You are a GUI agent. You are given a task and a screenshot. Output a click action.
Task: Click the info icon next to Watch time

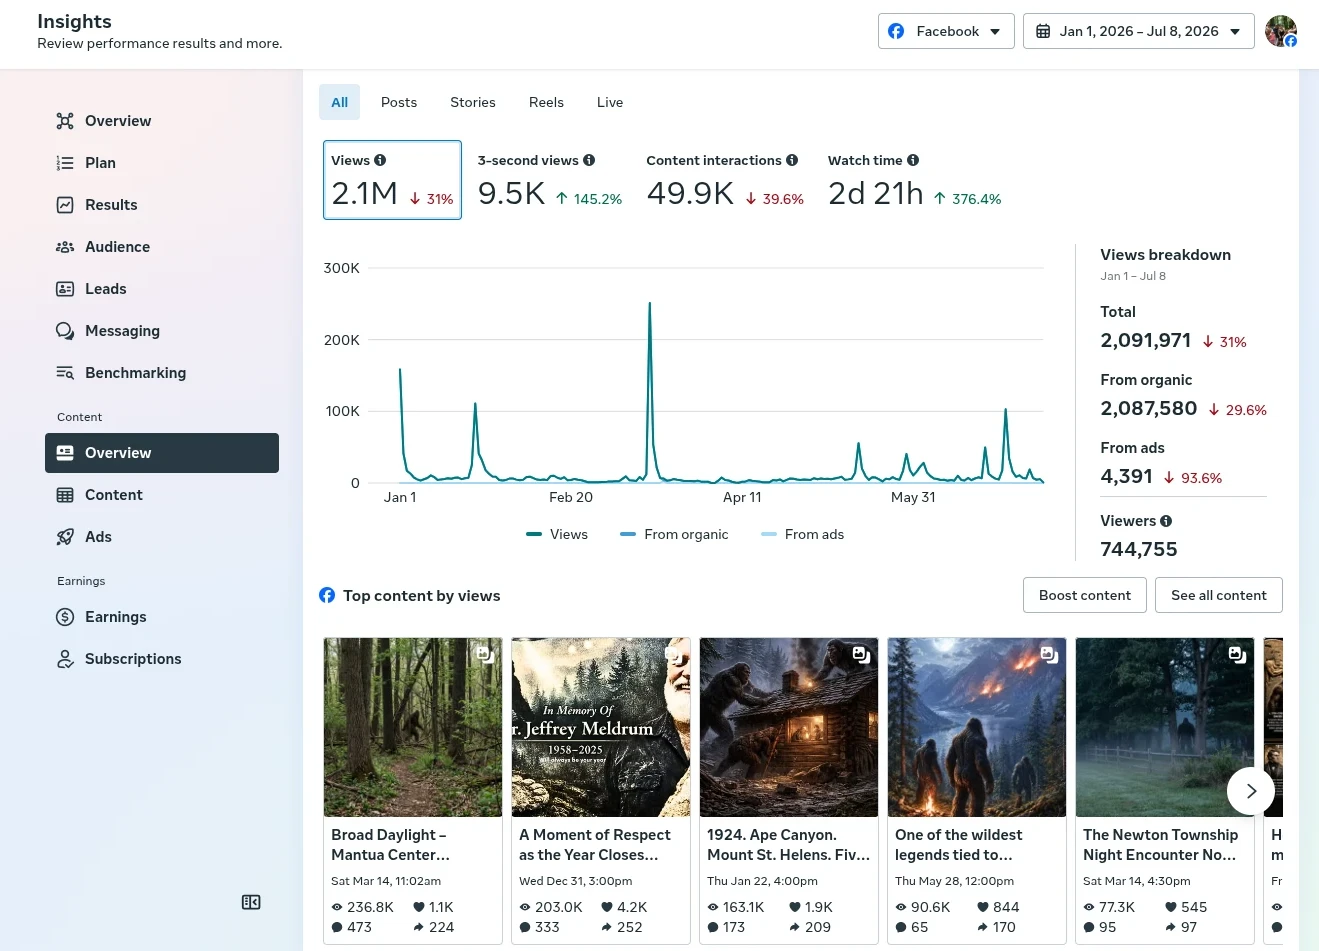(x=913, y=160)
